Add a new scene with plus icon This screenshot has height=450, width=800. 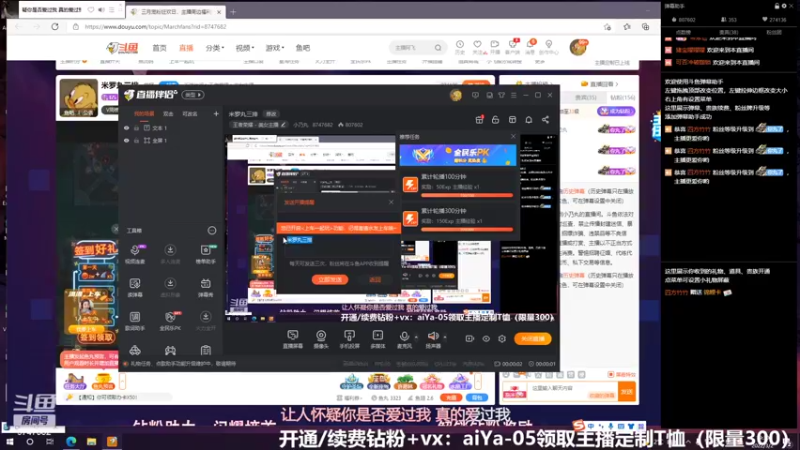[x=216, y=114]
